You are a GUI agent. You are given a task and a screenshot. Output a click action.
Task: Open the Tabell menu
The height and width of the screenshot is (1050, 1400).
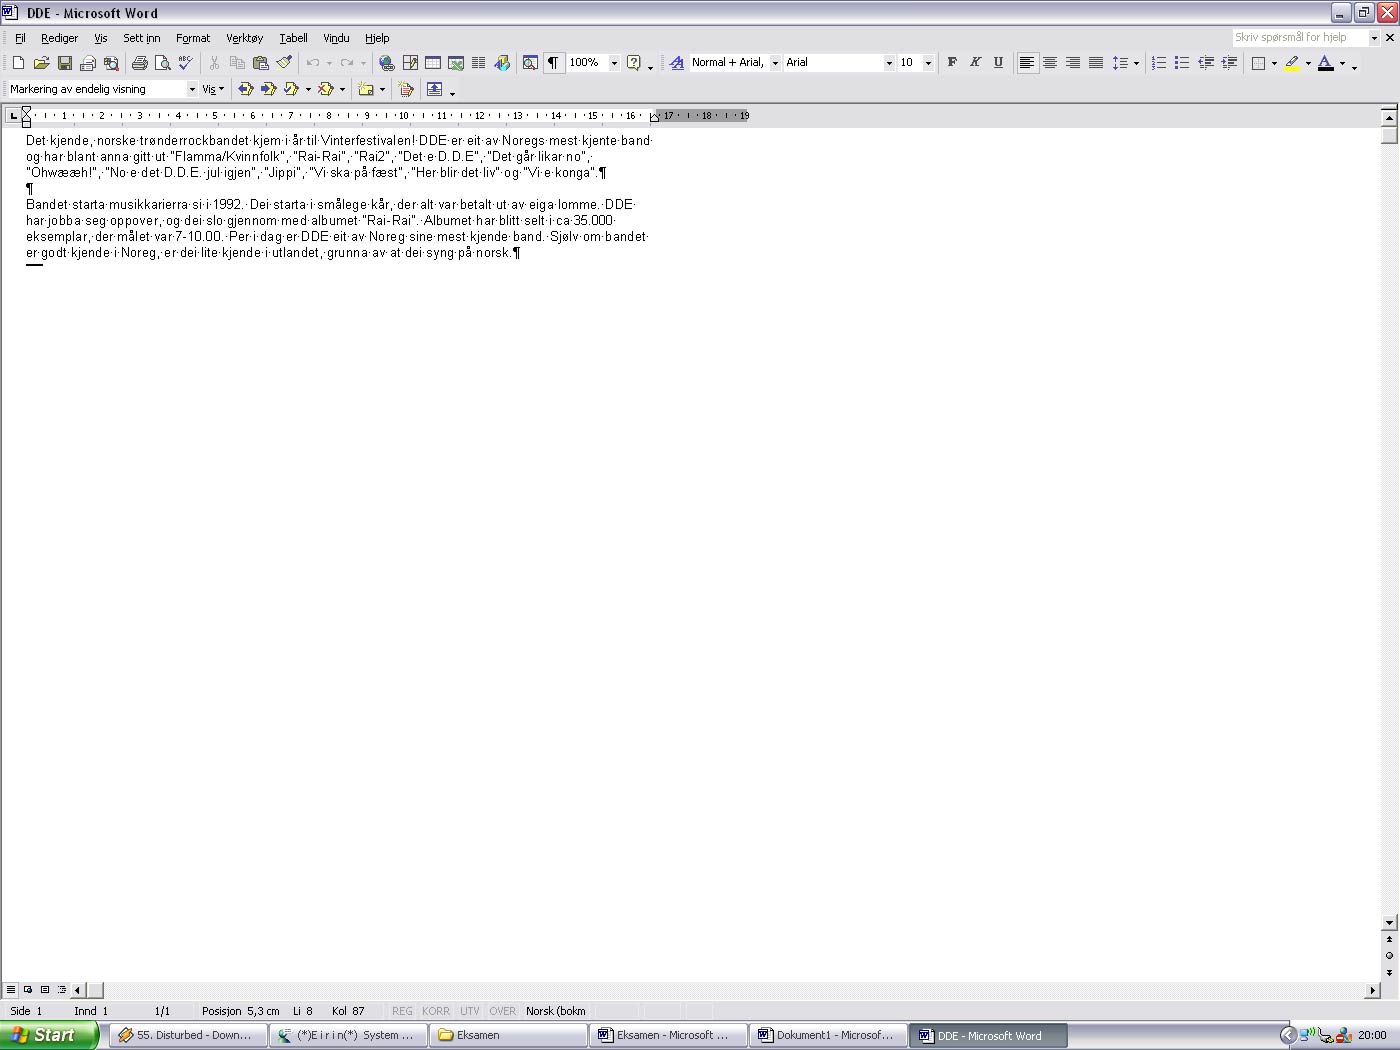[x=293, y=38]
